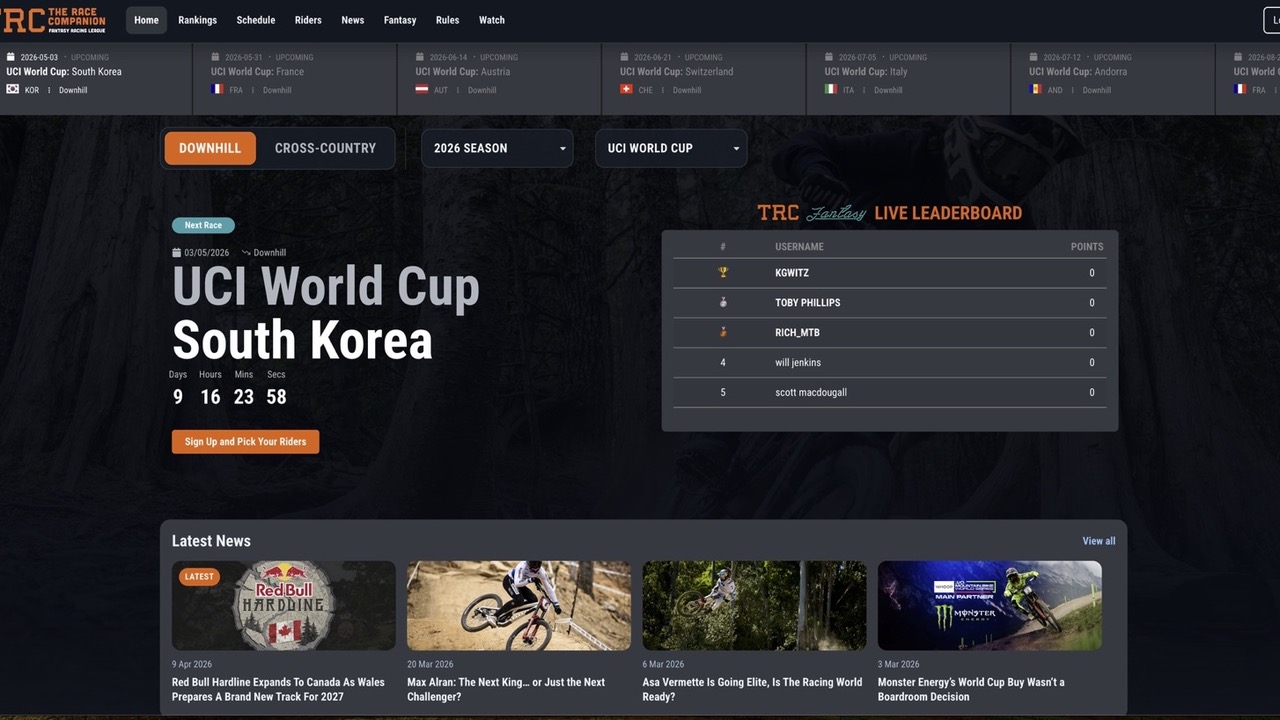Click the Italy flag icon

[831, 90]
